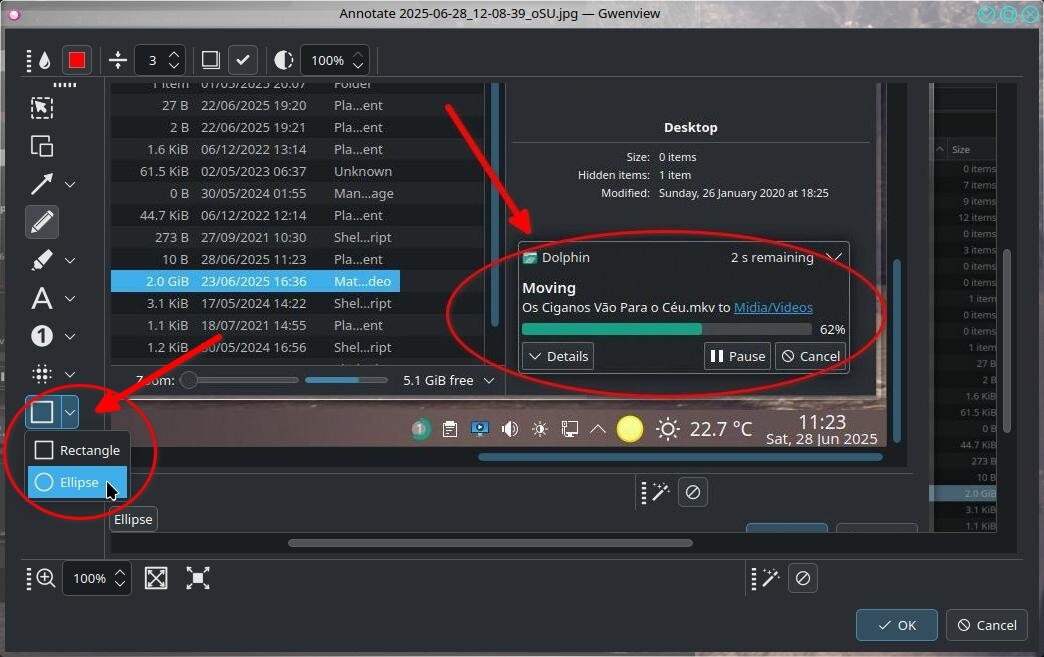The width and height of the screenshot is (1044, 657).
Task: Click the pictured tray display monitor icon
Action: pyautogui.click(x=480, y=429)
